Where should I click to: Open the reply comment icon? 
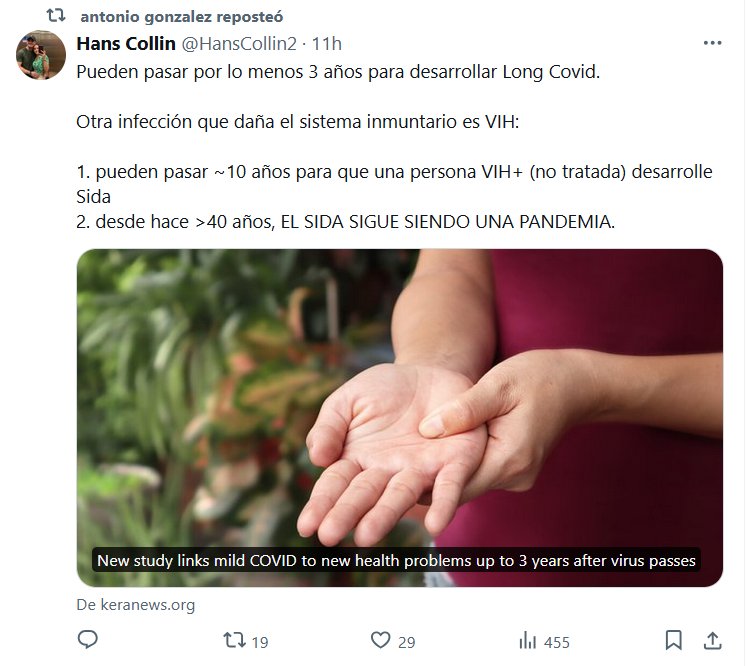click(x=88, y=640)
